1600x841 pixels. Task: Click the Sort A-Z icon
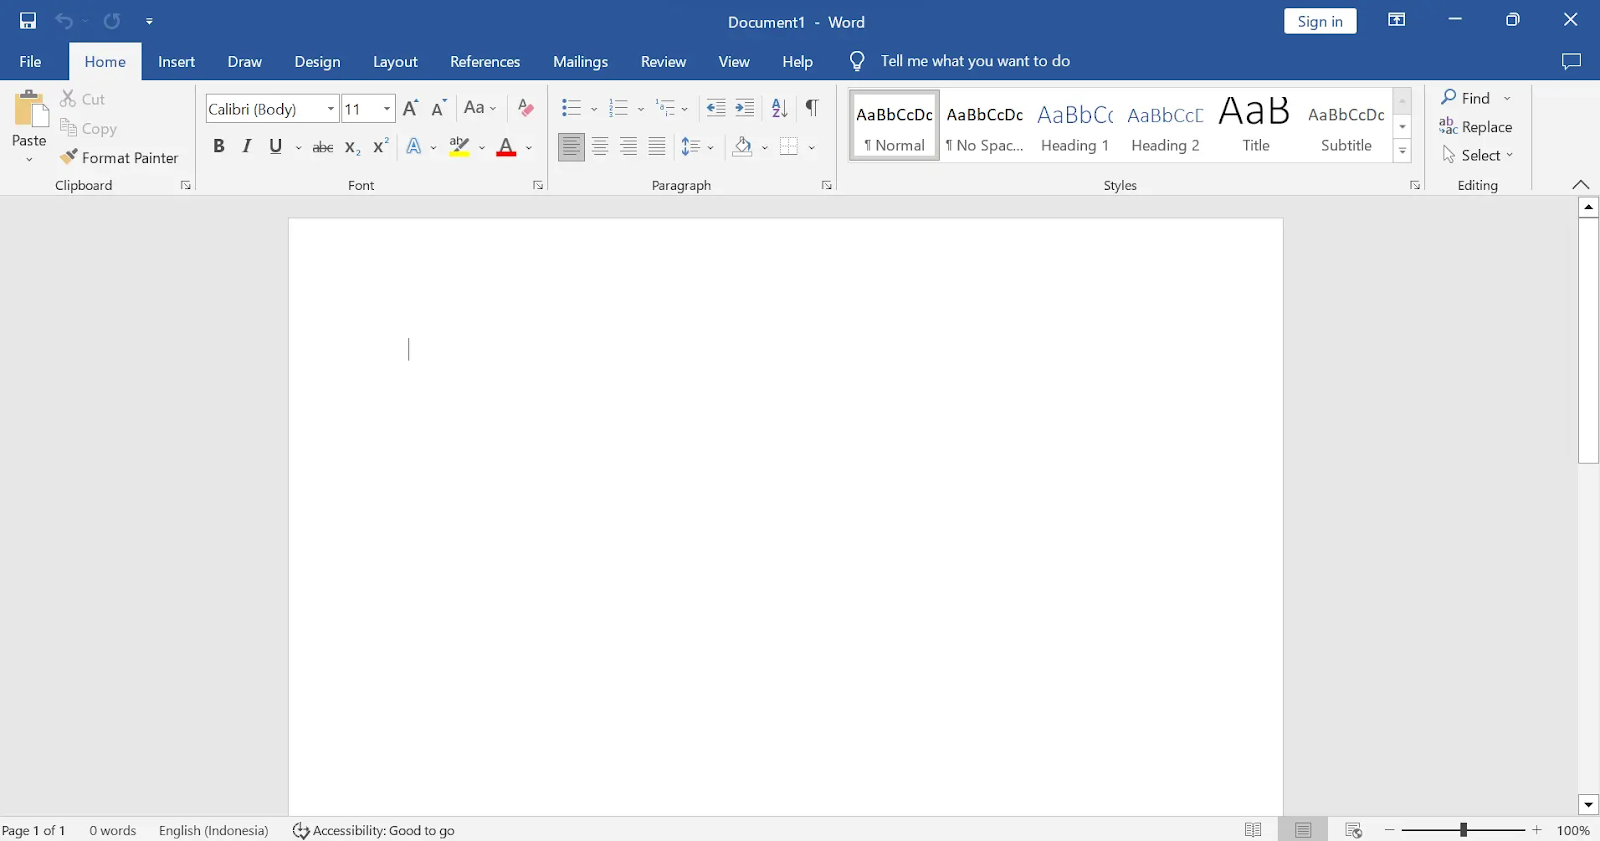(780, 108)
